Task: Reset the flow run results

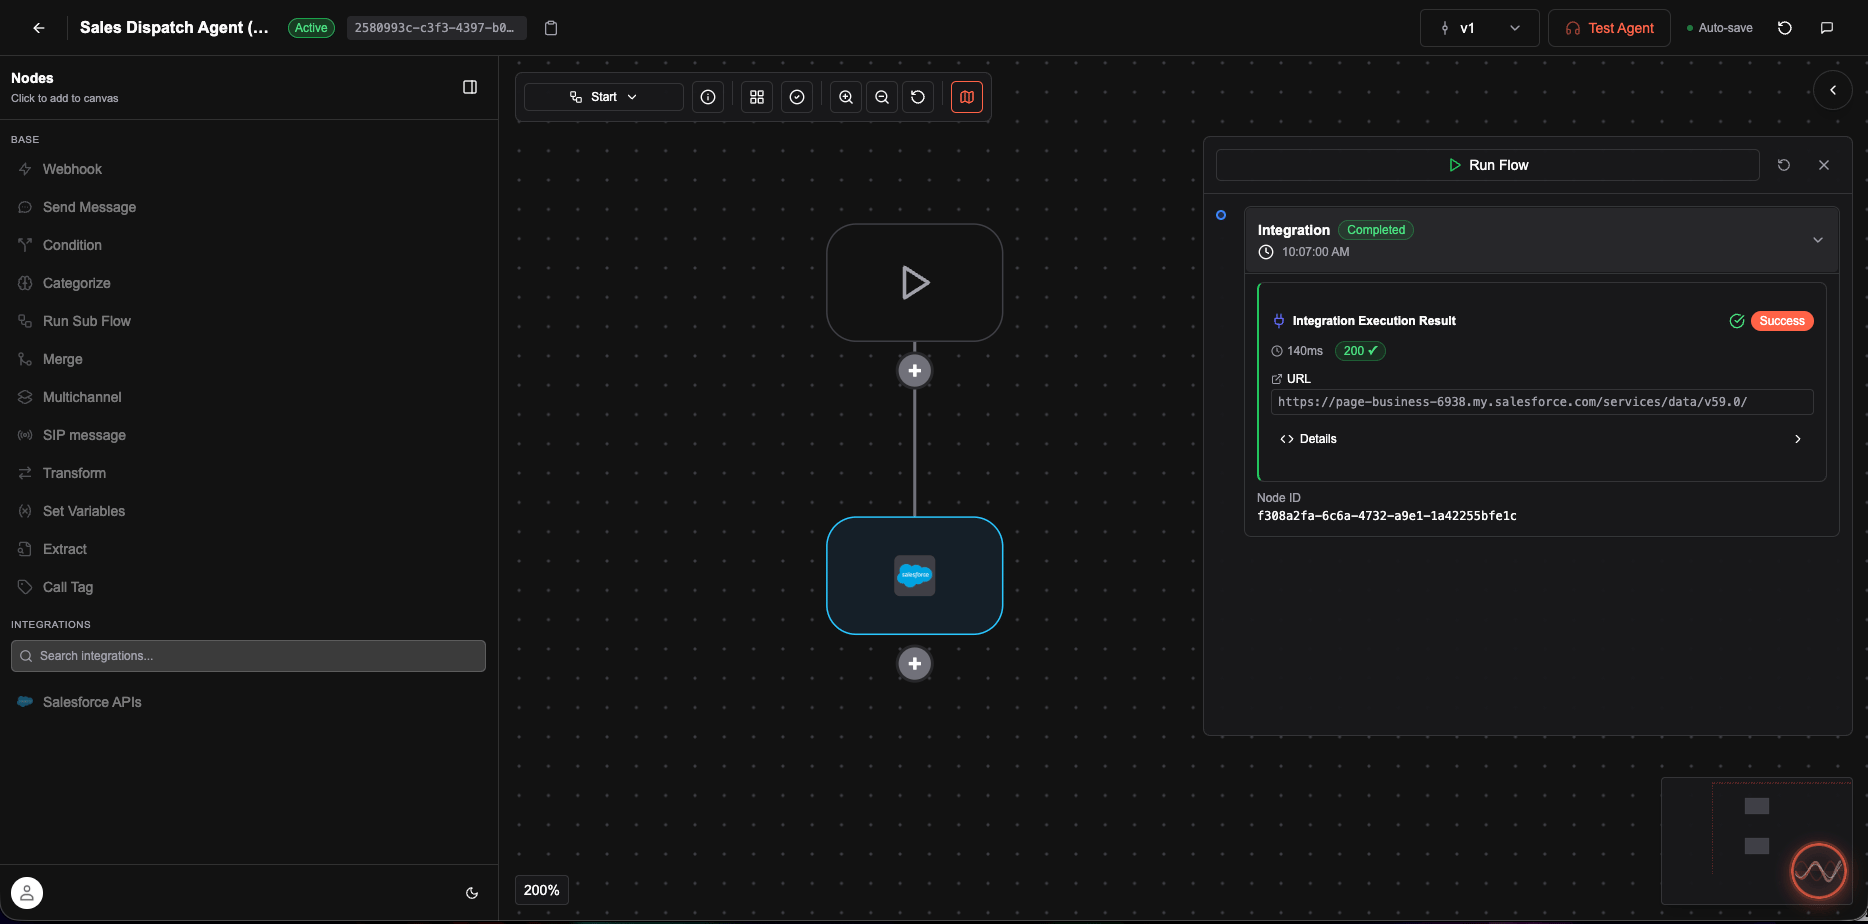Action: pos(1784,165)
